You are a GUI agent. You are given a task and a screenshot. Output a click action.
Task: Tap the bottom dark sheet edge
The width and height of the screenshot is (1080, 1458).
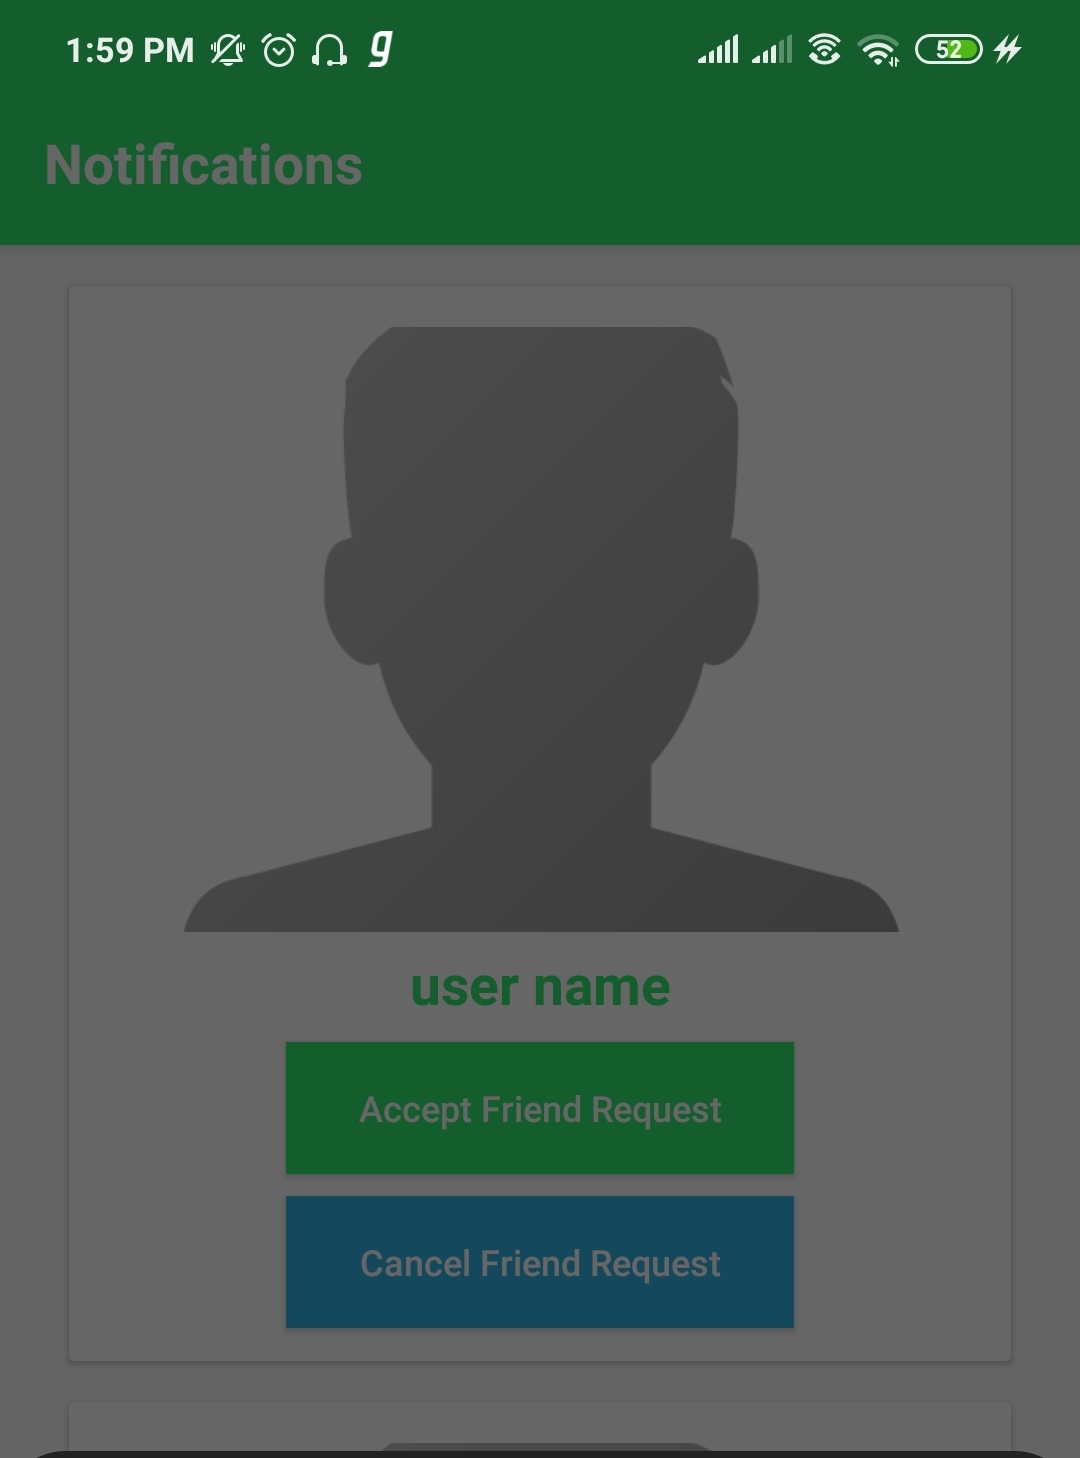coord(540,1454)
